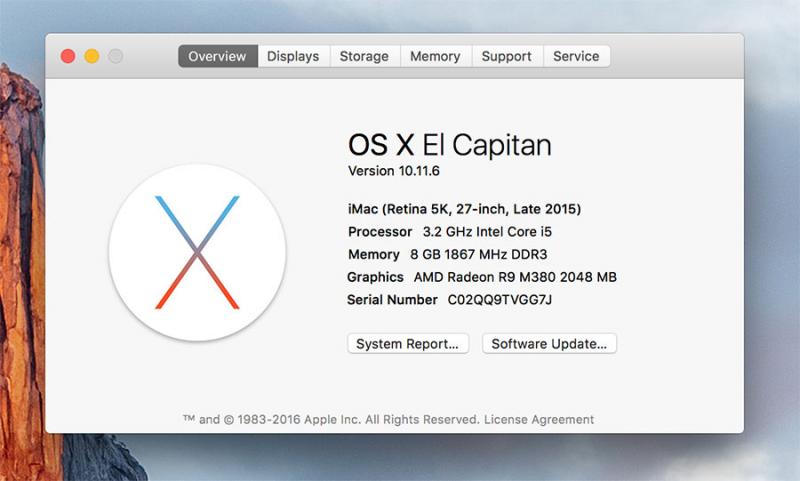Click the serial number C02QQ9TVGG7J
The image size is (800, 481).
click(x=500, y=300)
